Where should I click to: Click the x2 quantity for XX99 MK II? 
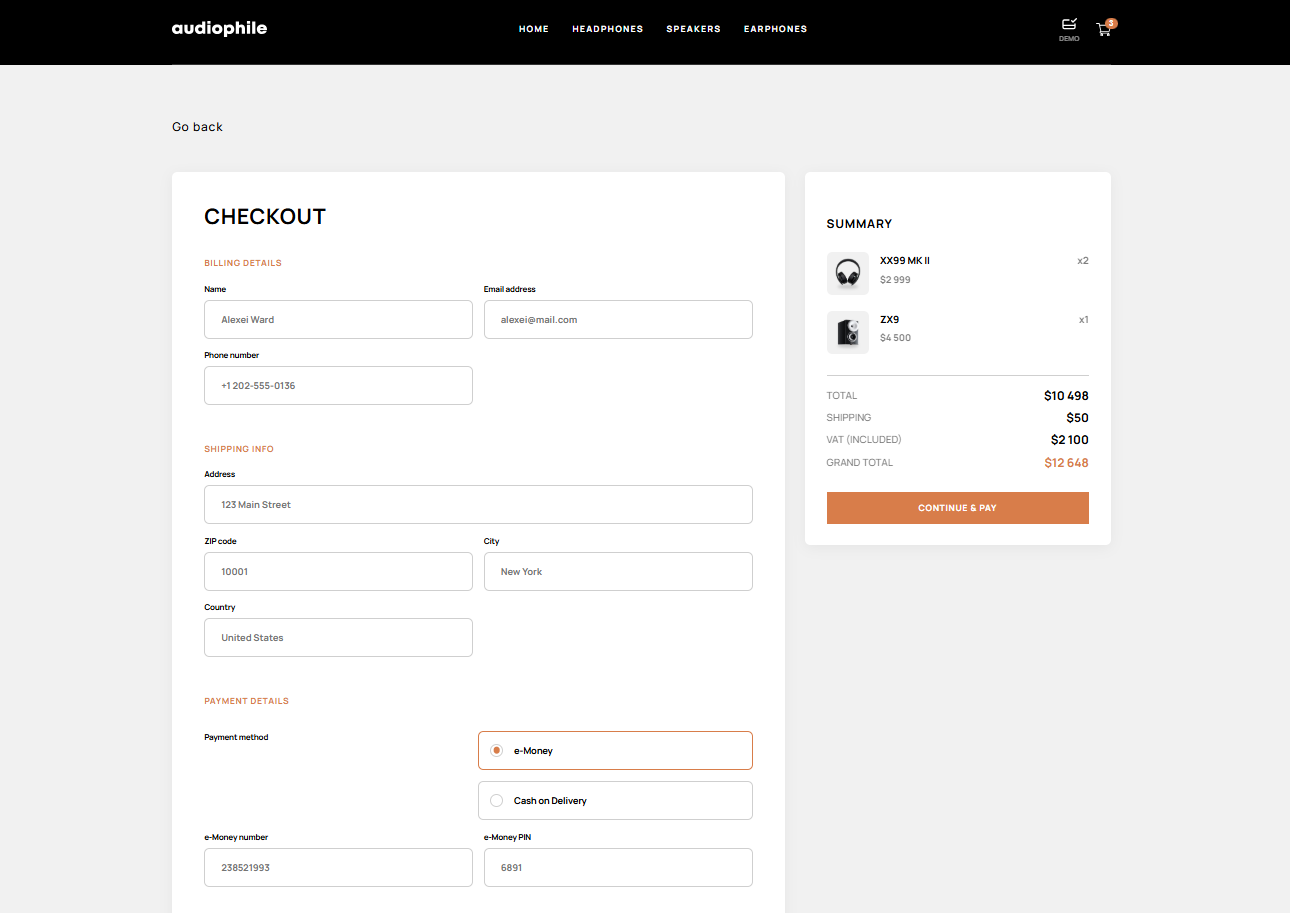(1083, 260)
